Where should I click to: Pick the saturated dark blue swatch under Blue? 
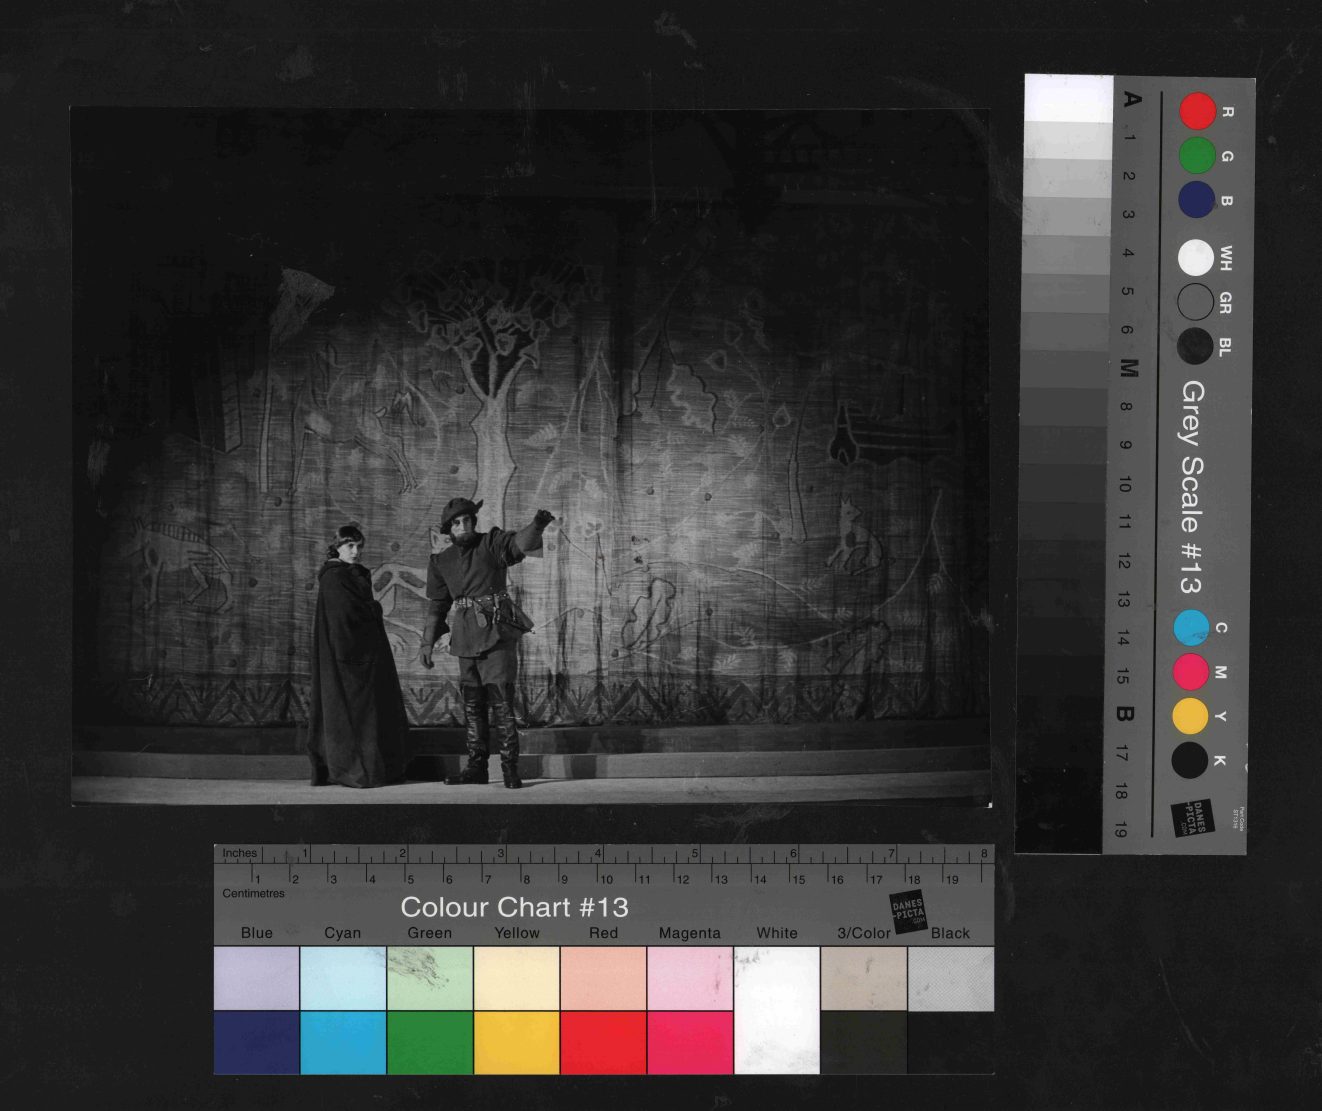click(256, 1042)
